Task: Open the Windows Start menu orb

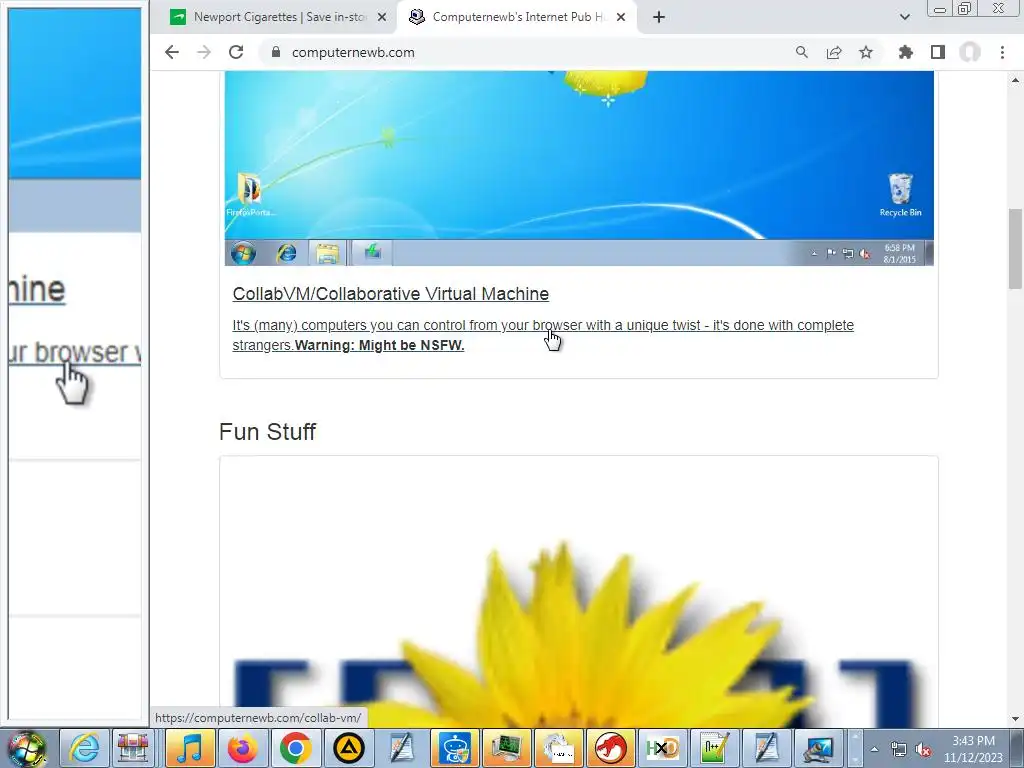Action: tap(26, 748)
